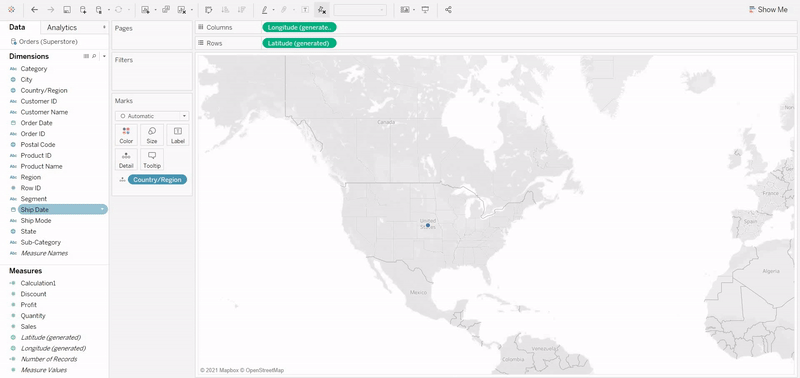Switch to the Data tab
Viewport: 800px width, 378px height.
click(x=17, y=27)
